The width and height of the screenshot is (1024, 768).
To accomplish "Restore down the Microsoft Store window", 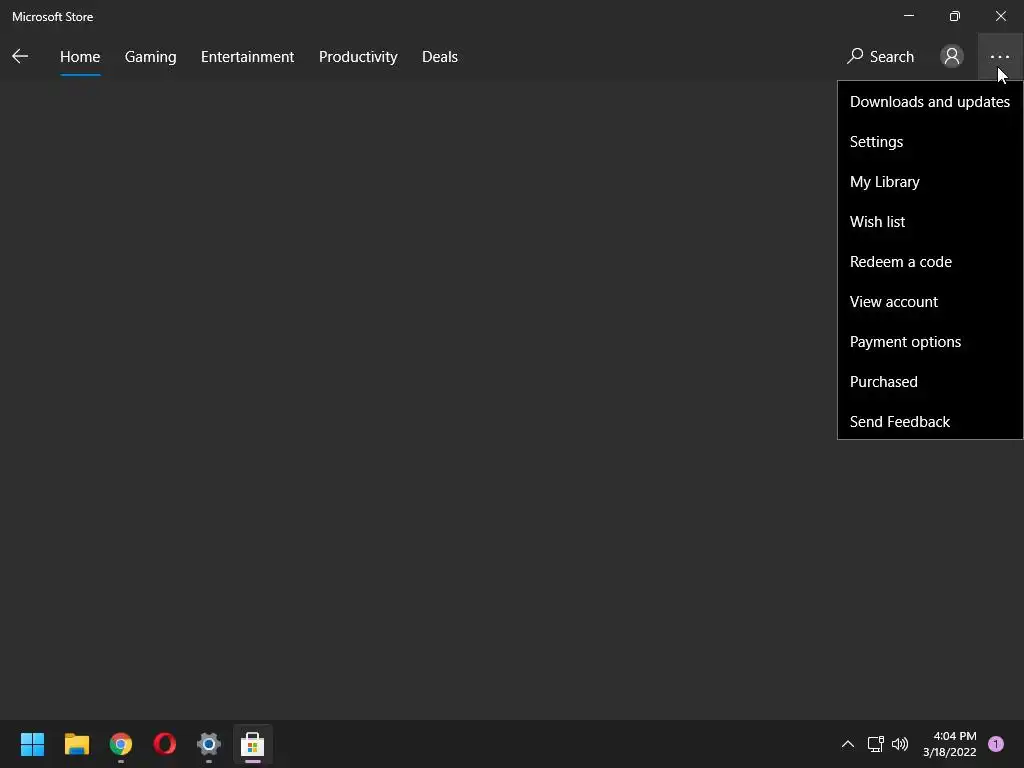I will [x=955, y=16].
